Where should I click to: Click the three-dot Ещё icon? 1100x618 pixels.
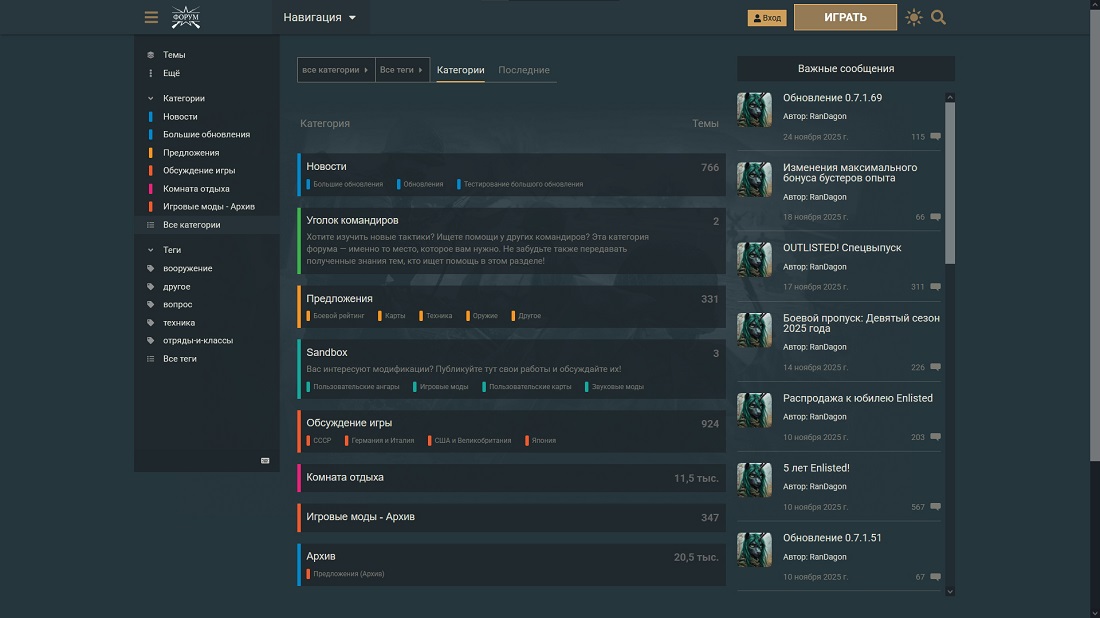(x=151, y=73)
